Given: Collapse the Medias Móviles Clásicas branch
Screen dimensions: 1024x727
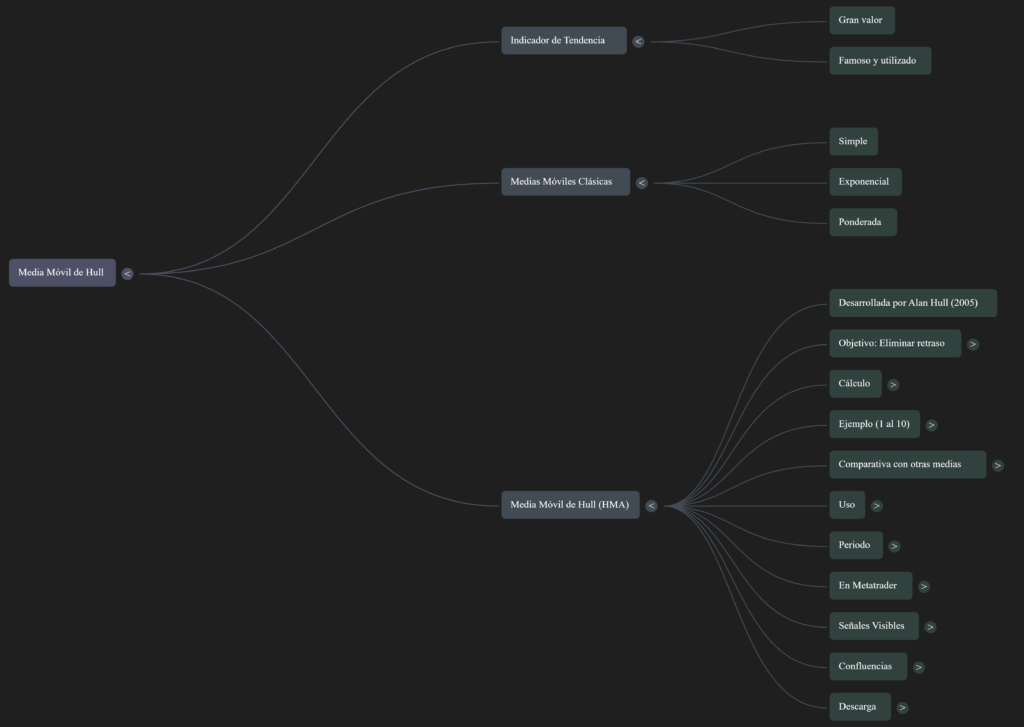Looking at the screenshot, I should pyautogui.click(x=641, y=183).
